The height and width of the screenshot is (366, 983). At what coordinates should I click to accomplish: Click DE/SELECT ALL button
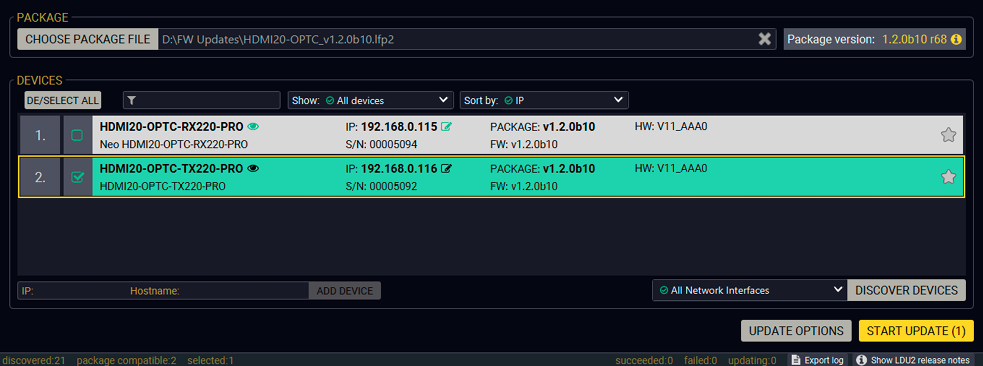63,100
